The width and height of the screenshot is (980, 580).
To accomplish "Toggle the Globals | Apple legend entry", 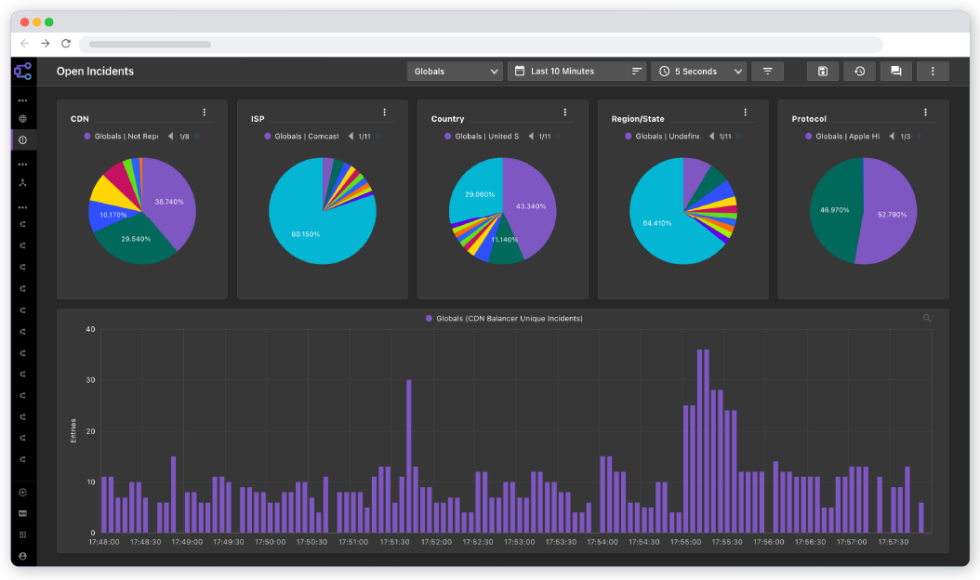I will coord(842,136).
